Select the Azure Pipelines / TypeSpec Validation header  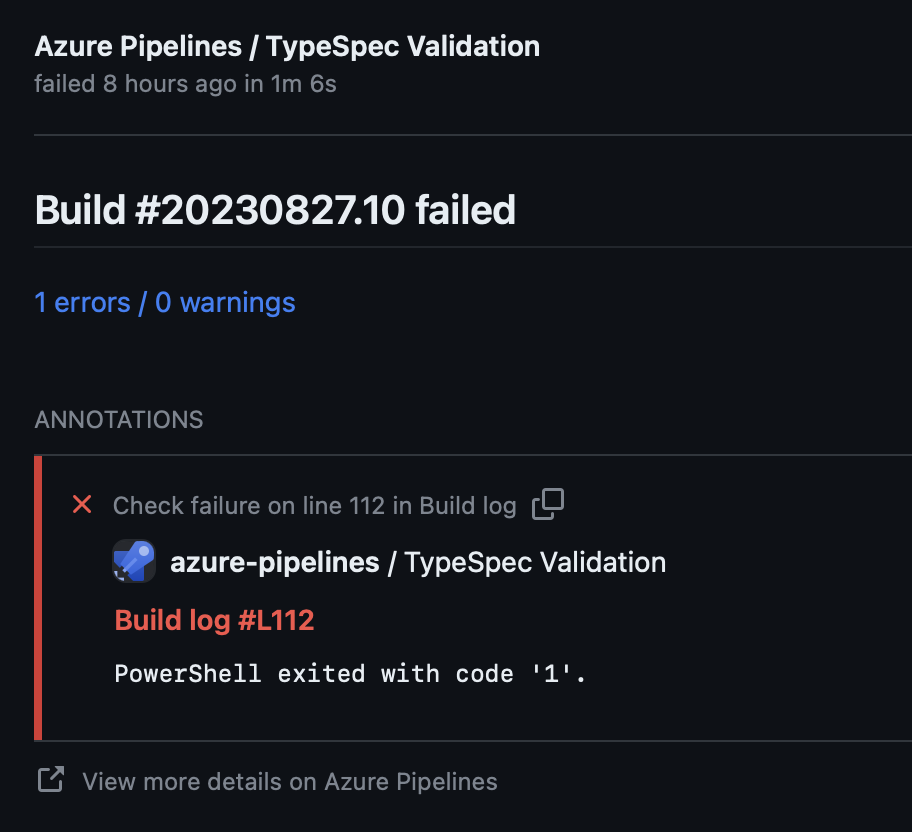[x=287, y=46]
